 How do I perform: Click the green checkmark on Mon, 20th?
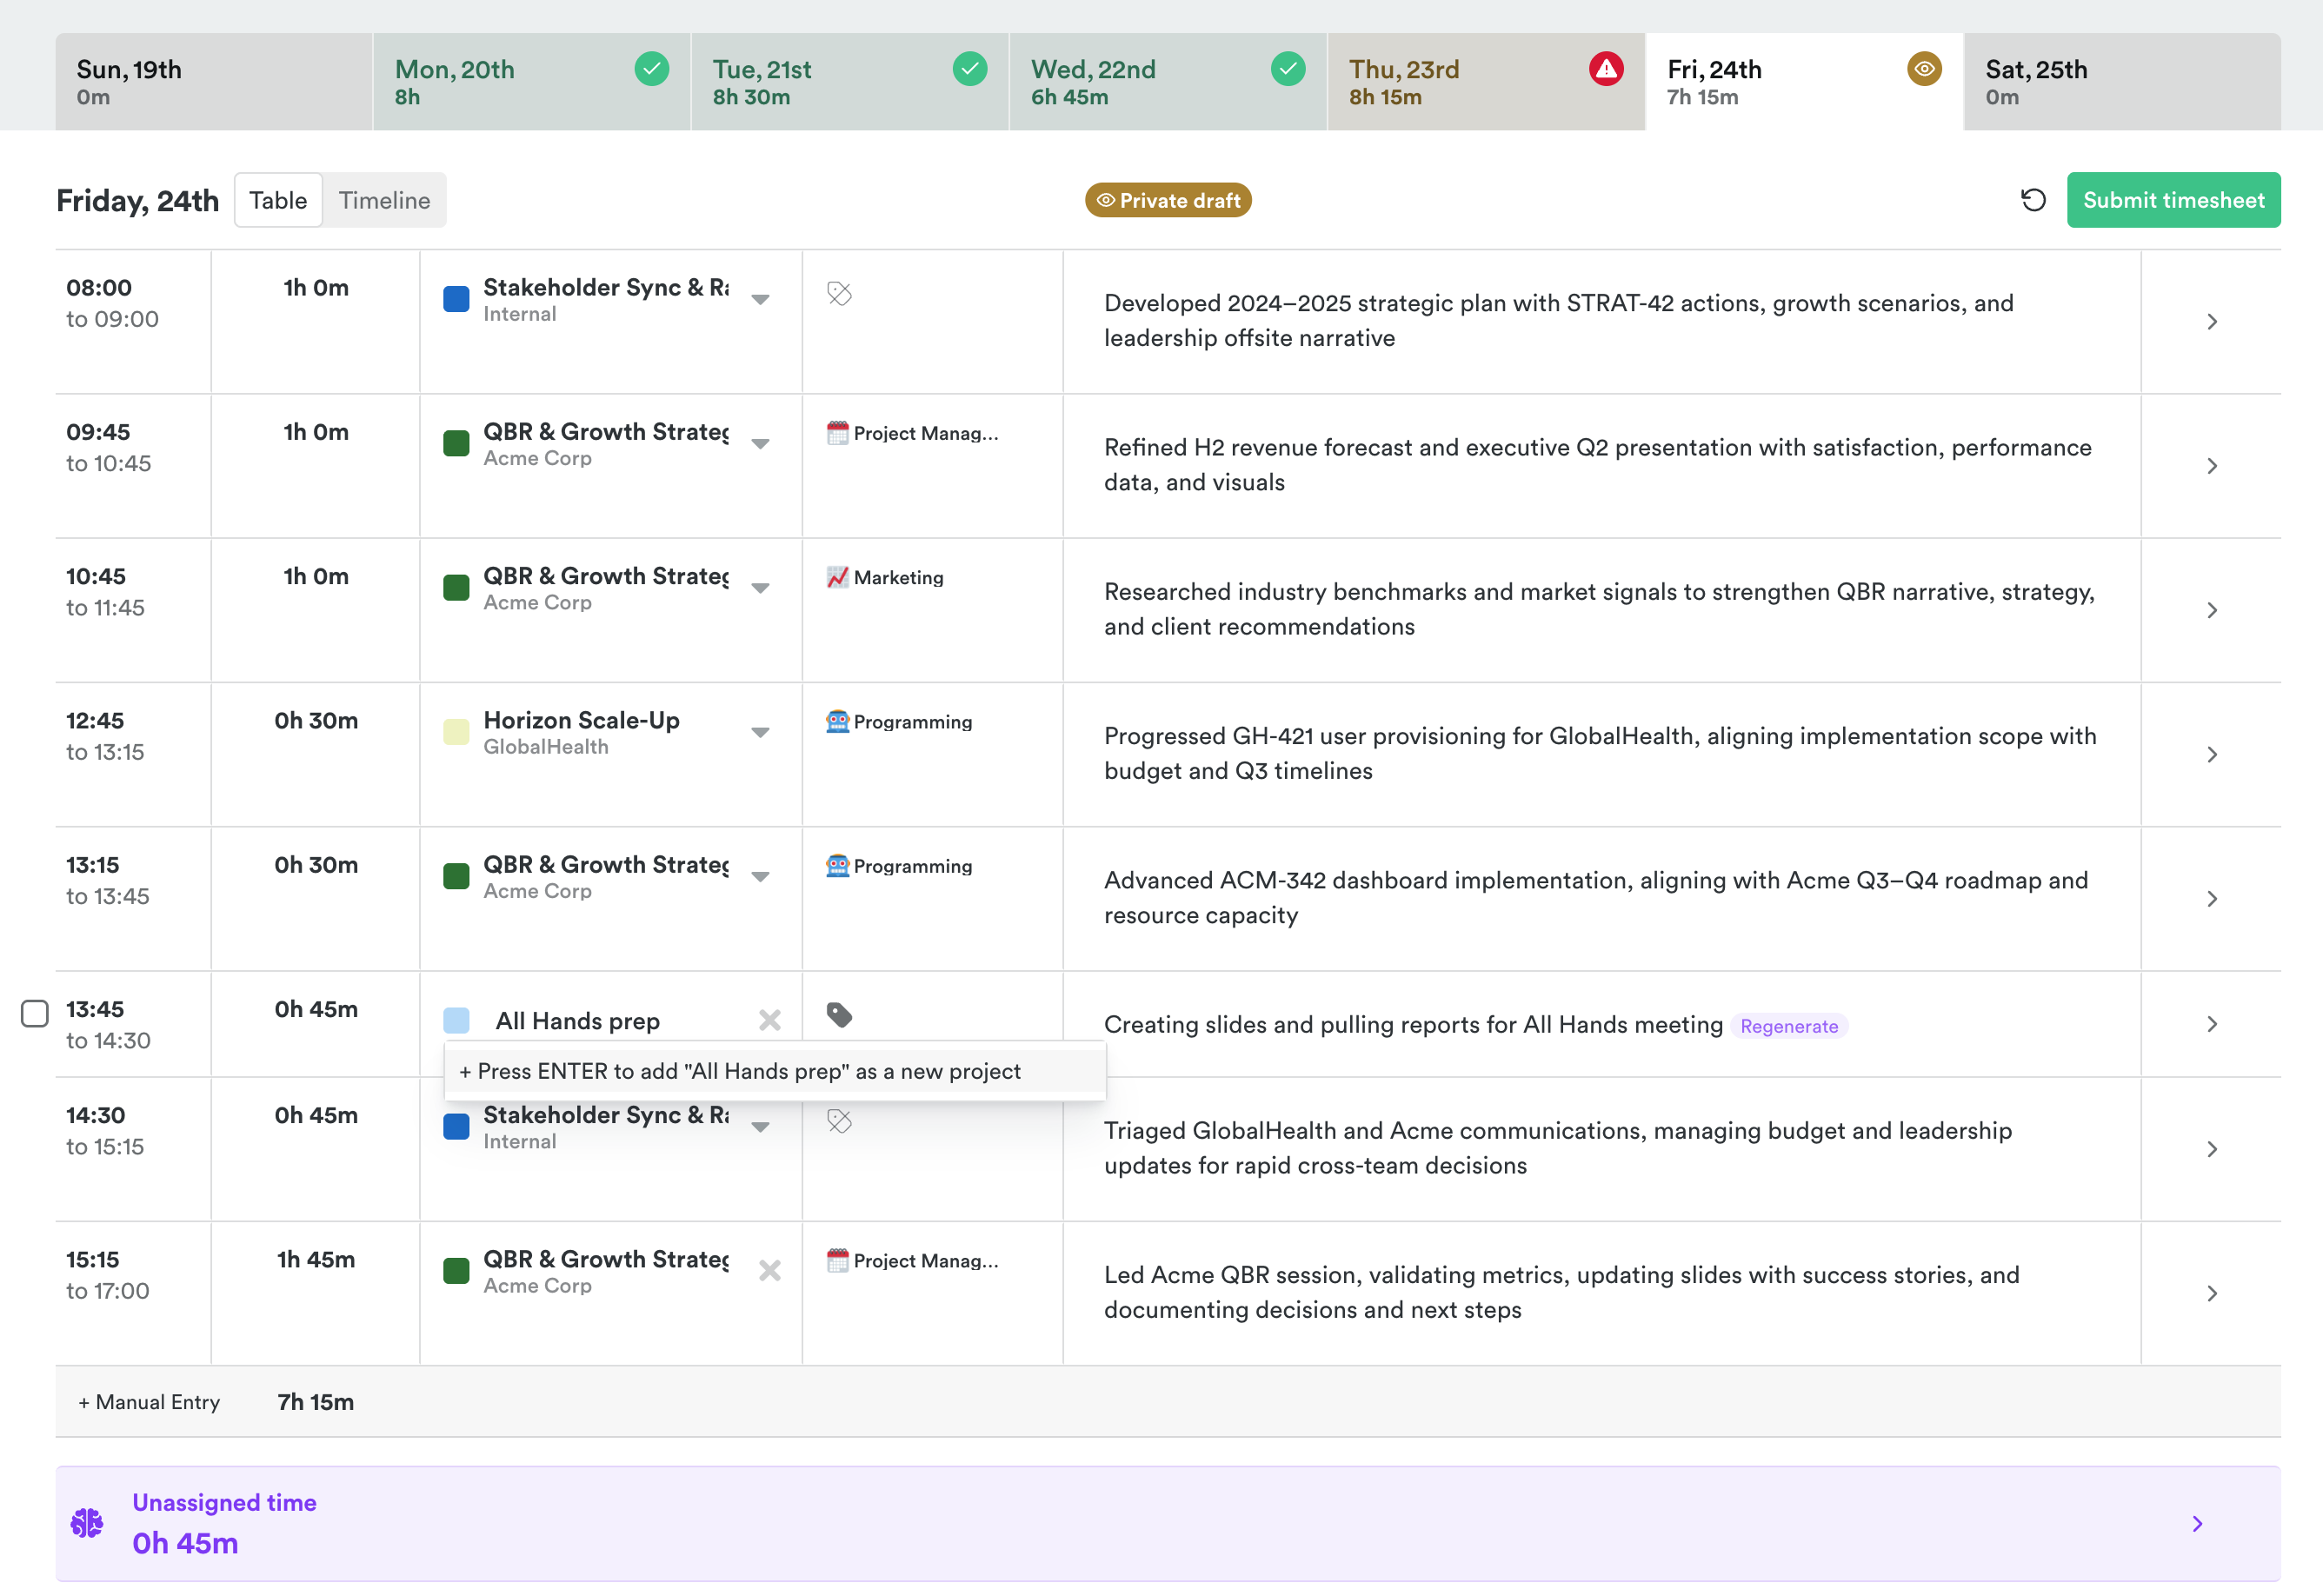pyautogui.click(x=652, y=69)
